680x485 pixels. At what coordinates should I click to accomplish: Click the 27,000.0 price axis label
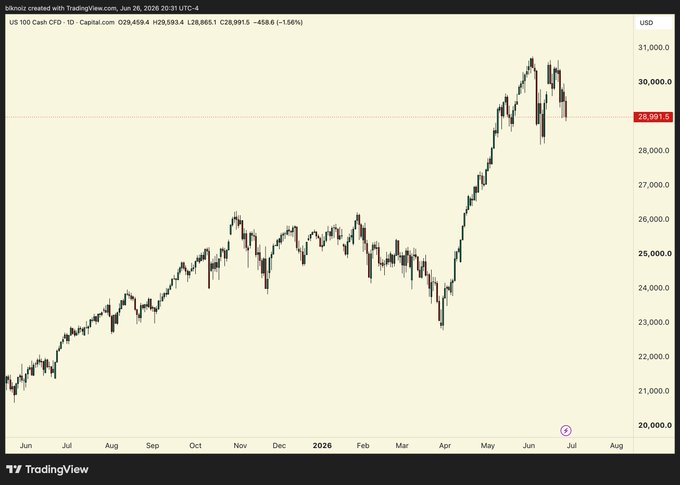tap(654, 185)
